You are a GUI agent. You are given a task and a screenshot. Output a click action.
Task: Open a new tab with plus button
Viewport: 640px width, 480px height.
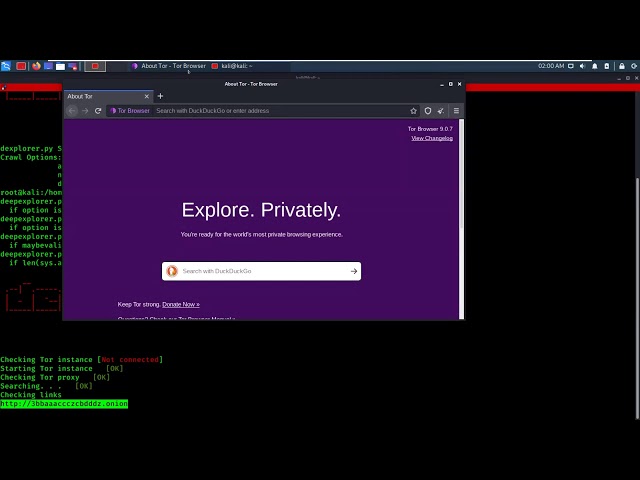[x=160, y=96]
